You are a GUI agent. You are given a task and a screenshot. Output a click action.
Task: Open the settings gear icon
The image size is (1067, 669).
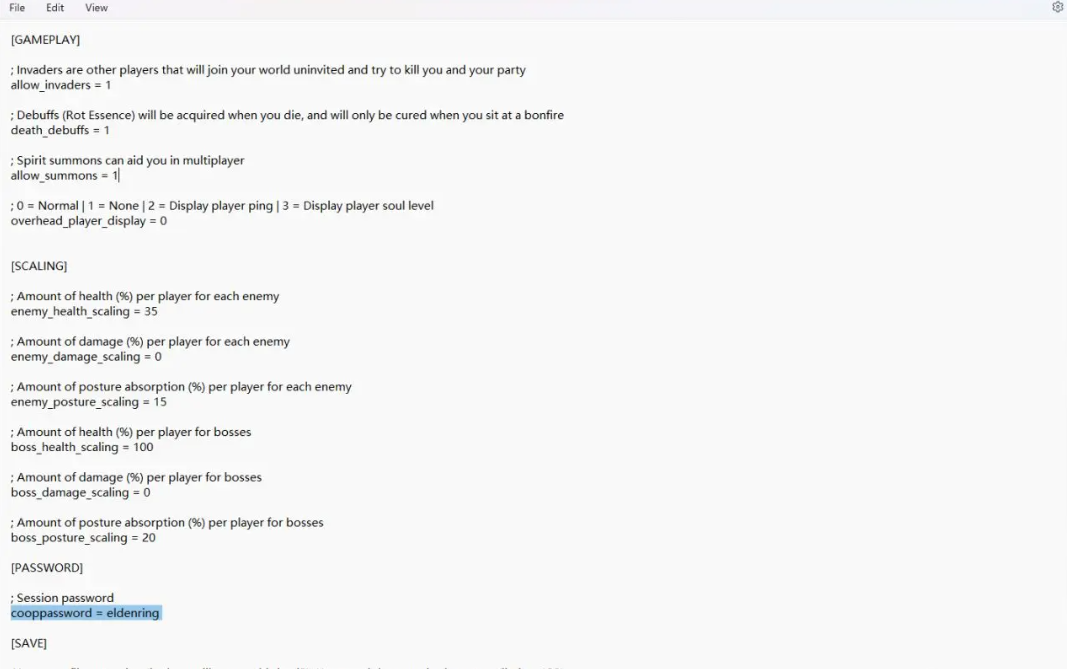[x=1057, y=7]
